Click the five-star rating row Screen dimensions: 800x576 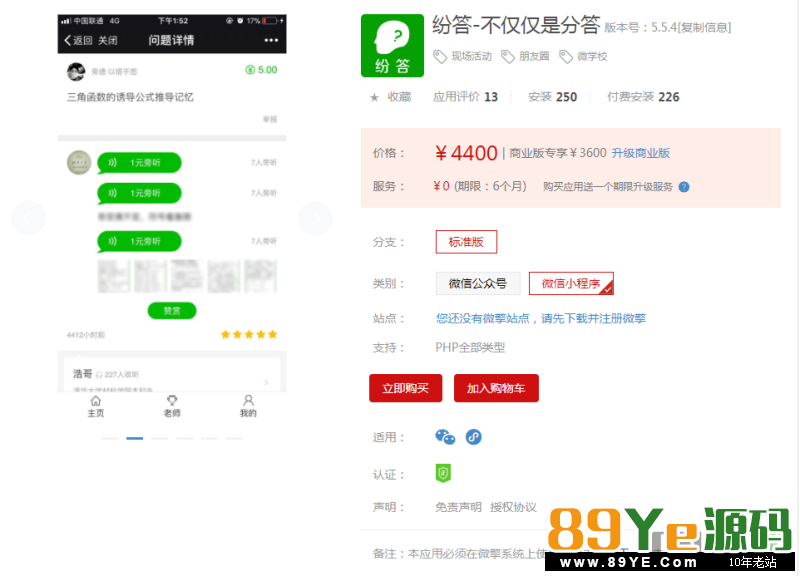(x=249, y=335)
